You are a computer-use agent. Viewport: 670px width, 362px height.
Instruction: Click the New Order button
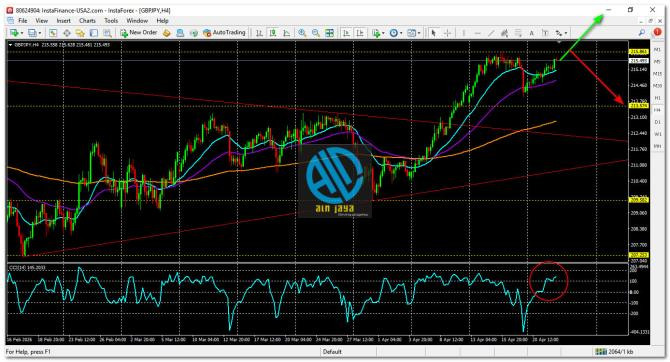click(138, 32)
